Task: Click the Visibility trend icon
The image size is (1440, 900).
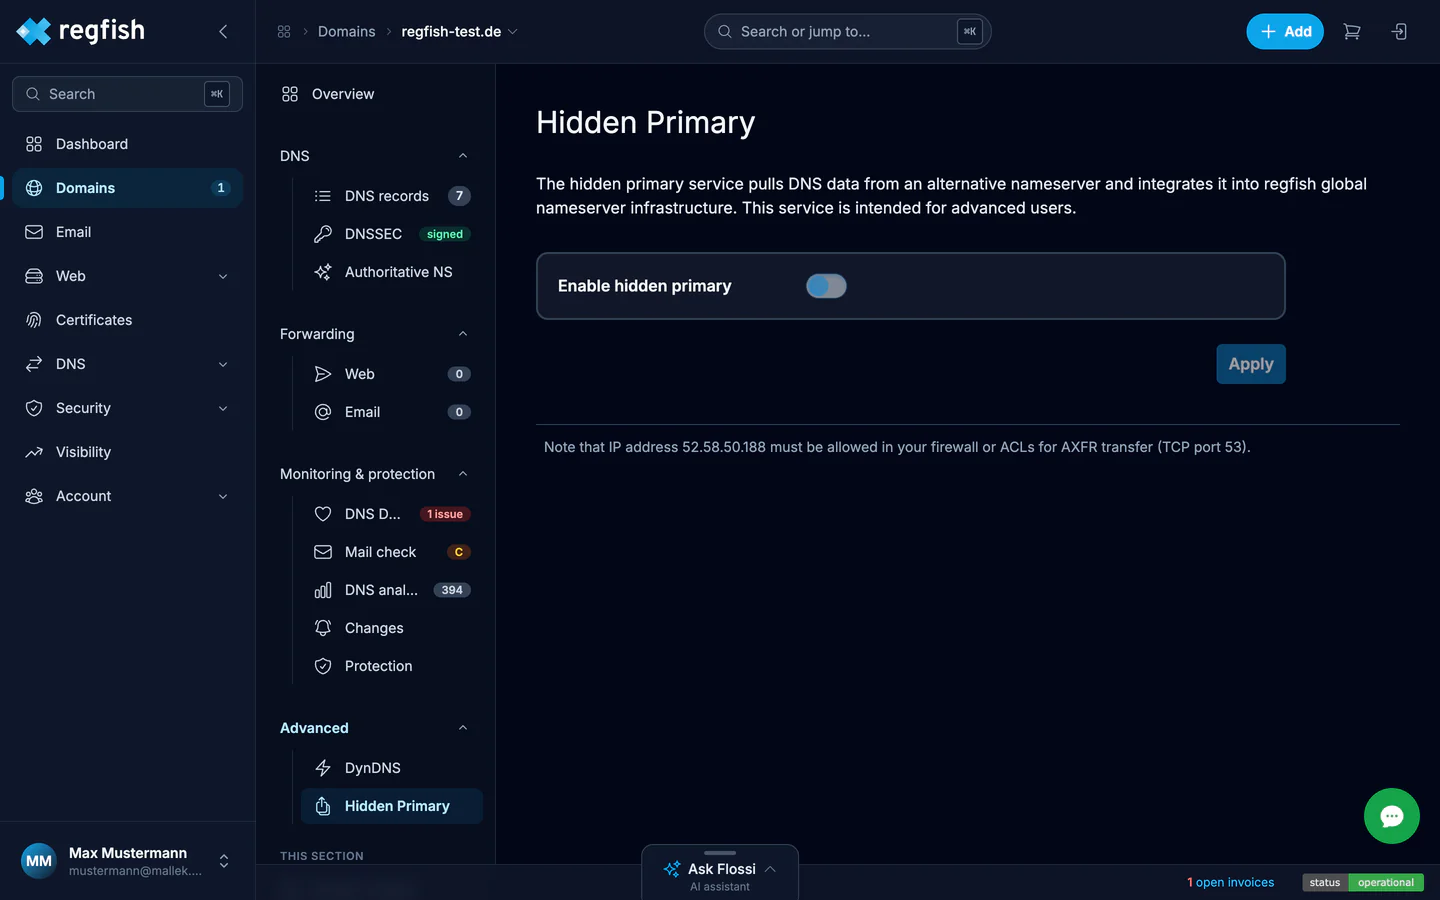Action: [34, 452]
